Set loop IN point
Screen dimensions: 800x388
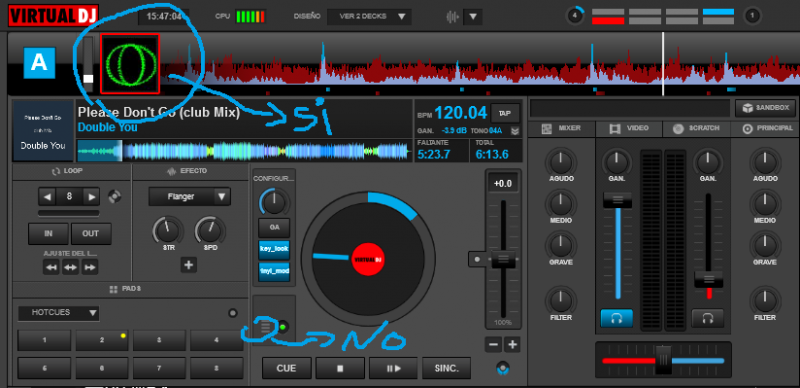(x=48, y=234)
